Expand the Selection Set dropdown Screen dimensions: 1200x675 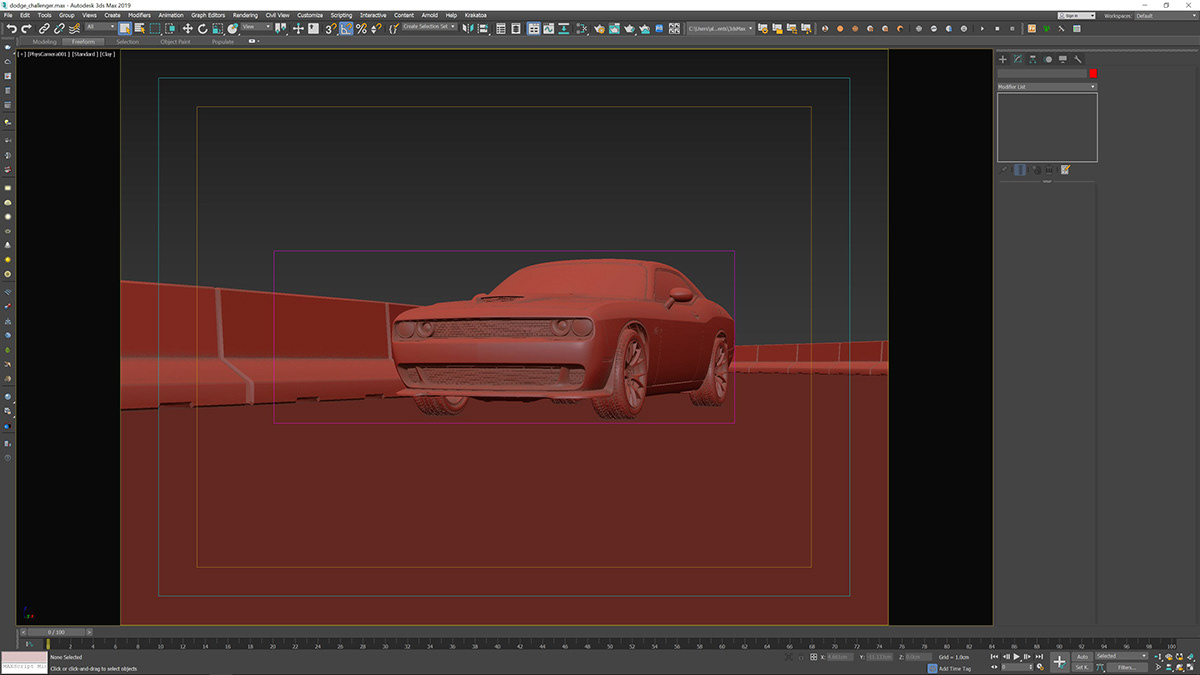click(x=452, y=29)
